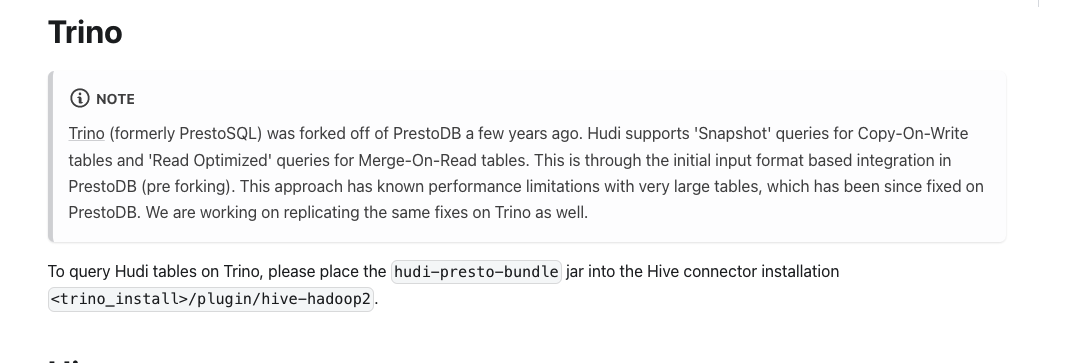
Task: Click the thin vertical divider at top right
Action: click(1037, 3)
